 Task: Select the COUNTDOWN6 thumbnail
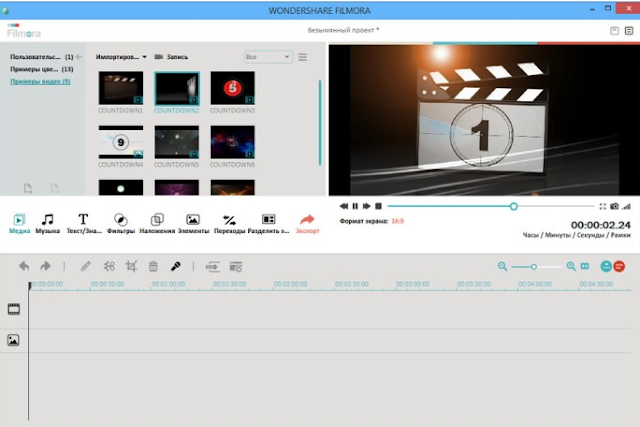[233, 142]
